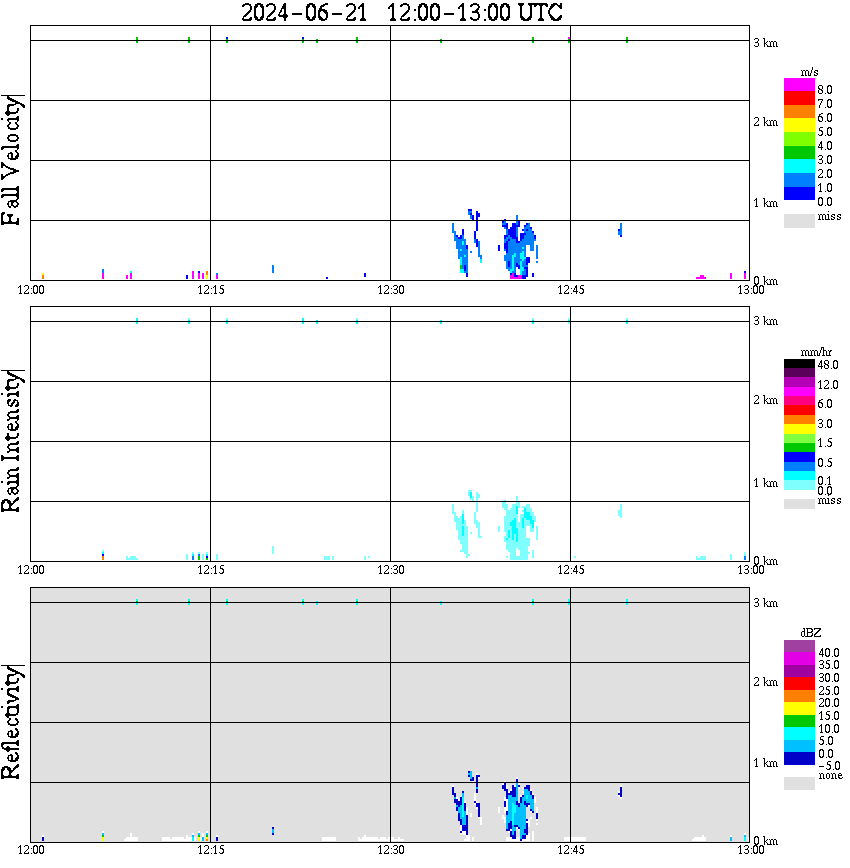This screenshot has width=850, height=868.
Task: Click the '1.5' value in the Rain Intensity legend
Action: pos(825,442)
